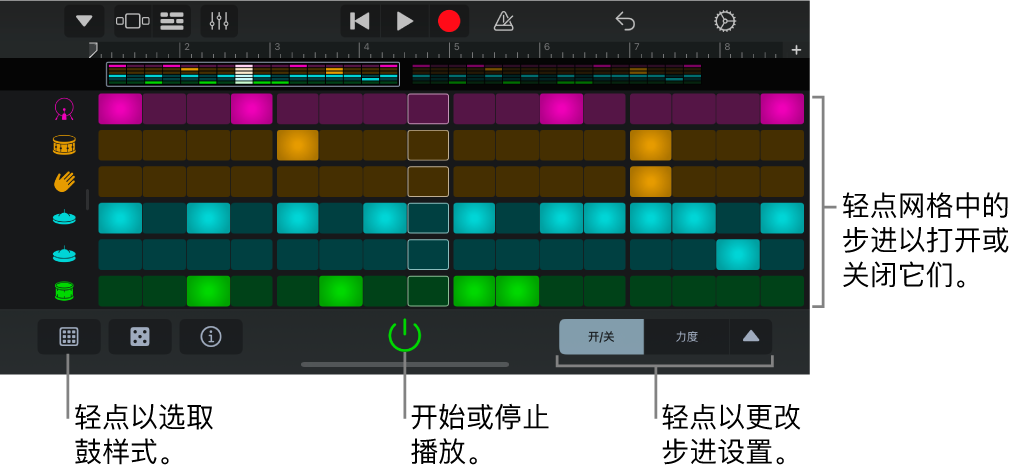Turn on kick row step 2
The height and width of the screenshot is (476, 1021).
(x=164, y=109)
